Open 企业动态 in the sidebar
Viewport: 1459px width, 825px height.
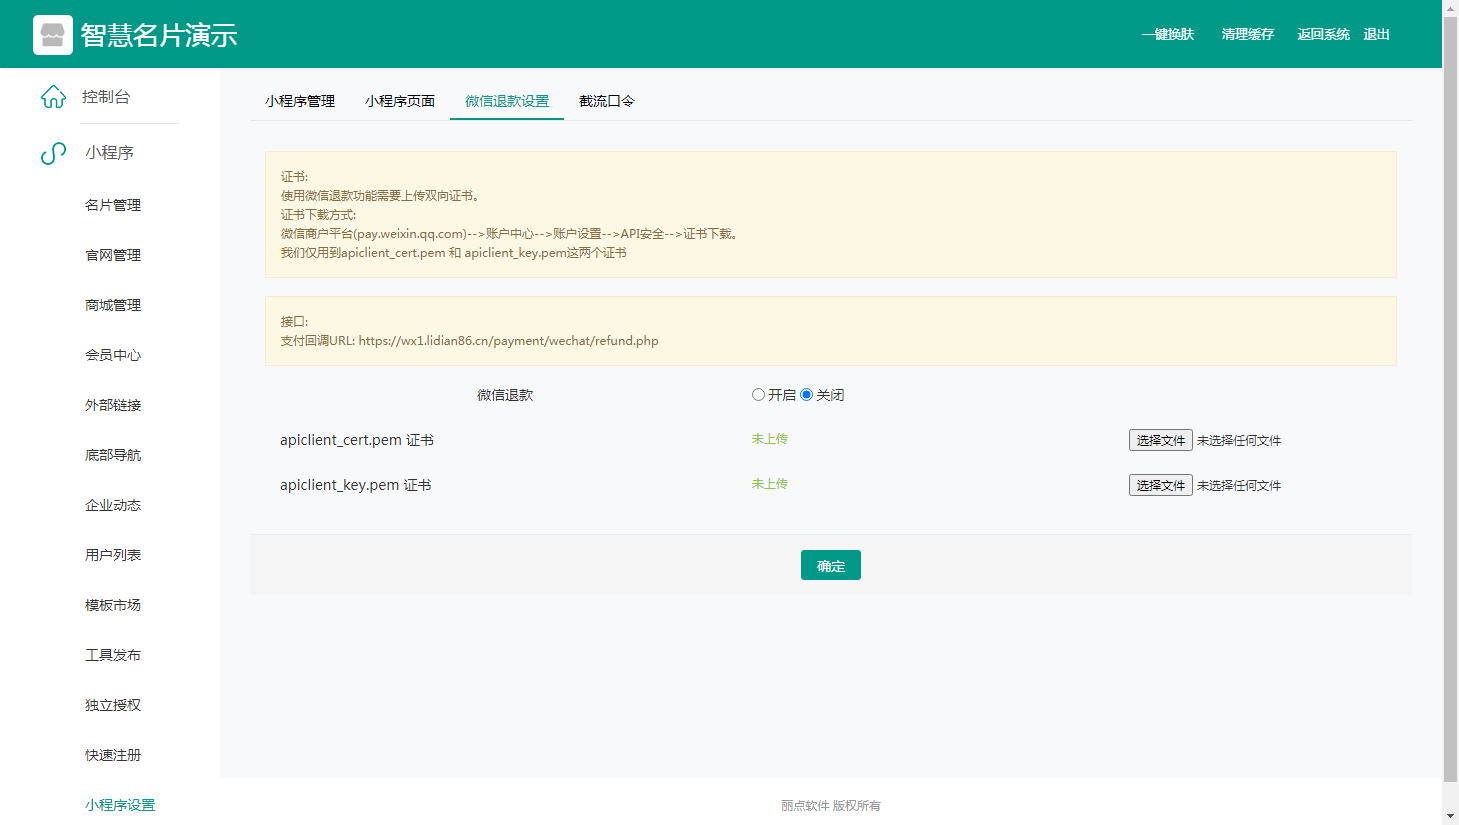point(113,505)
